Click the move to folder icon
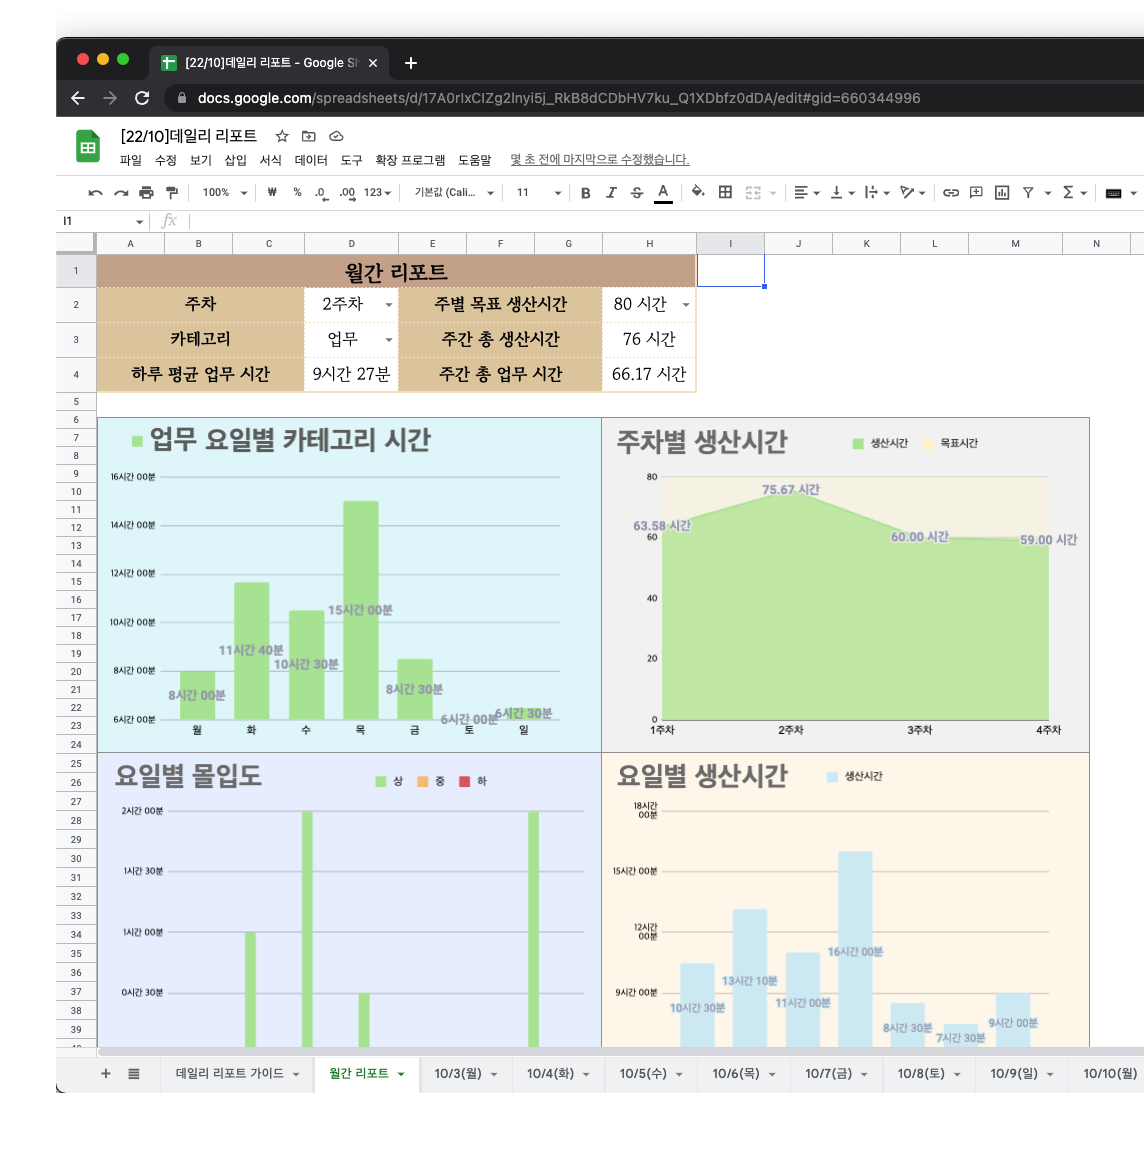 point(308,136)
